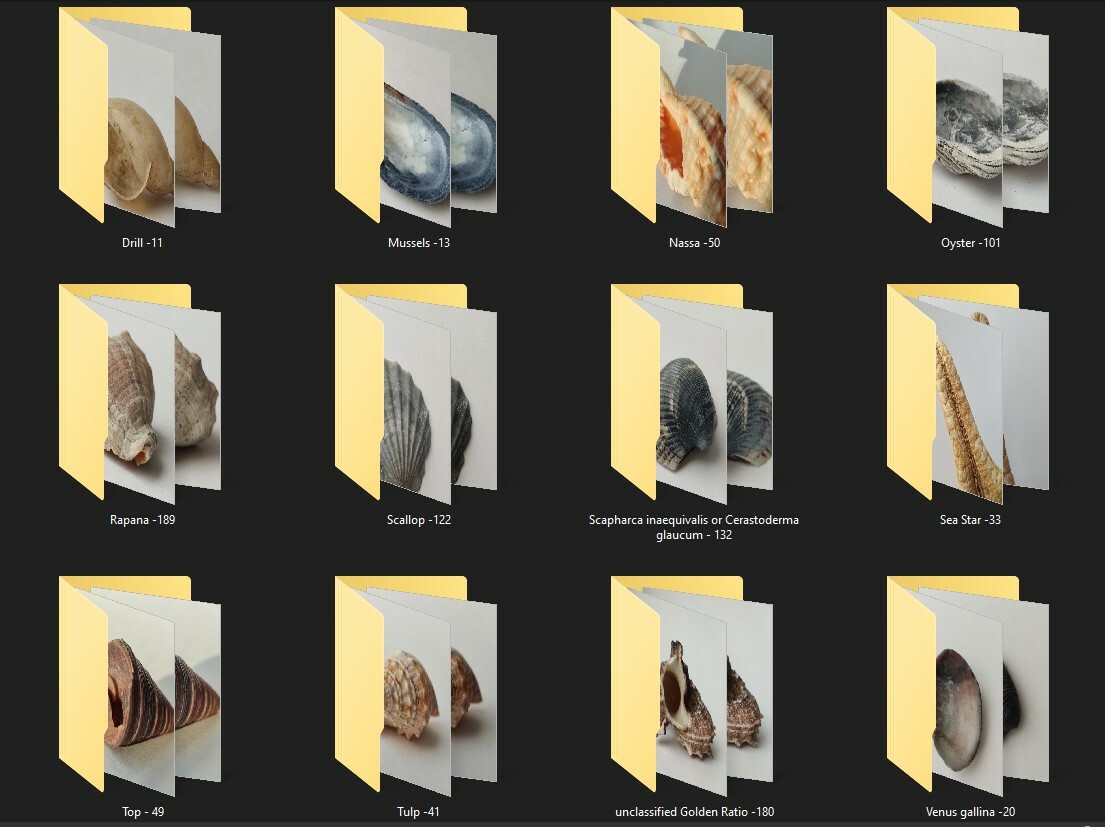Open the Scapharca inaequivalis folder

pos(690,395)
